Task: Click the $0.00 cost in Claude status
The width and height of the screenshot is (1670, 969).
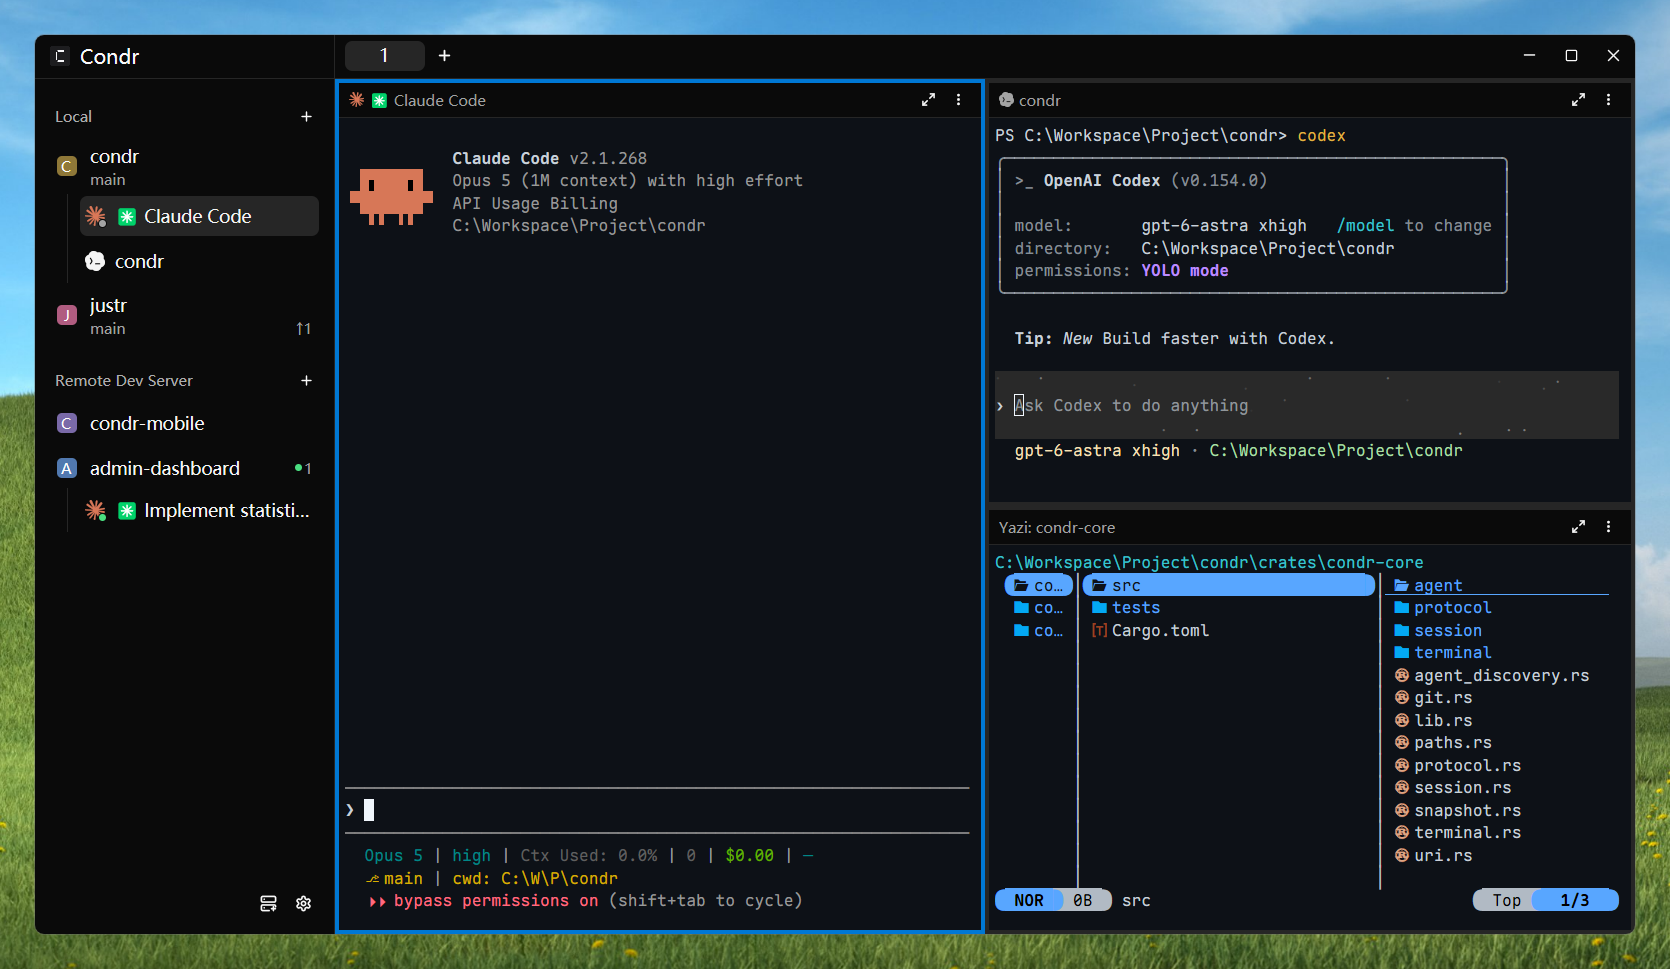Action: tap(750, 856)
